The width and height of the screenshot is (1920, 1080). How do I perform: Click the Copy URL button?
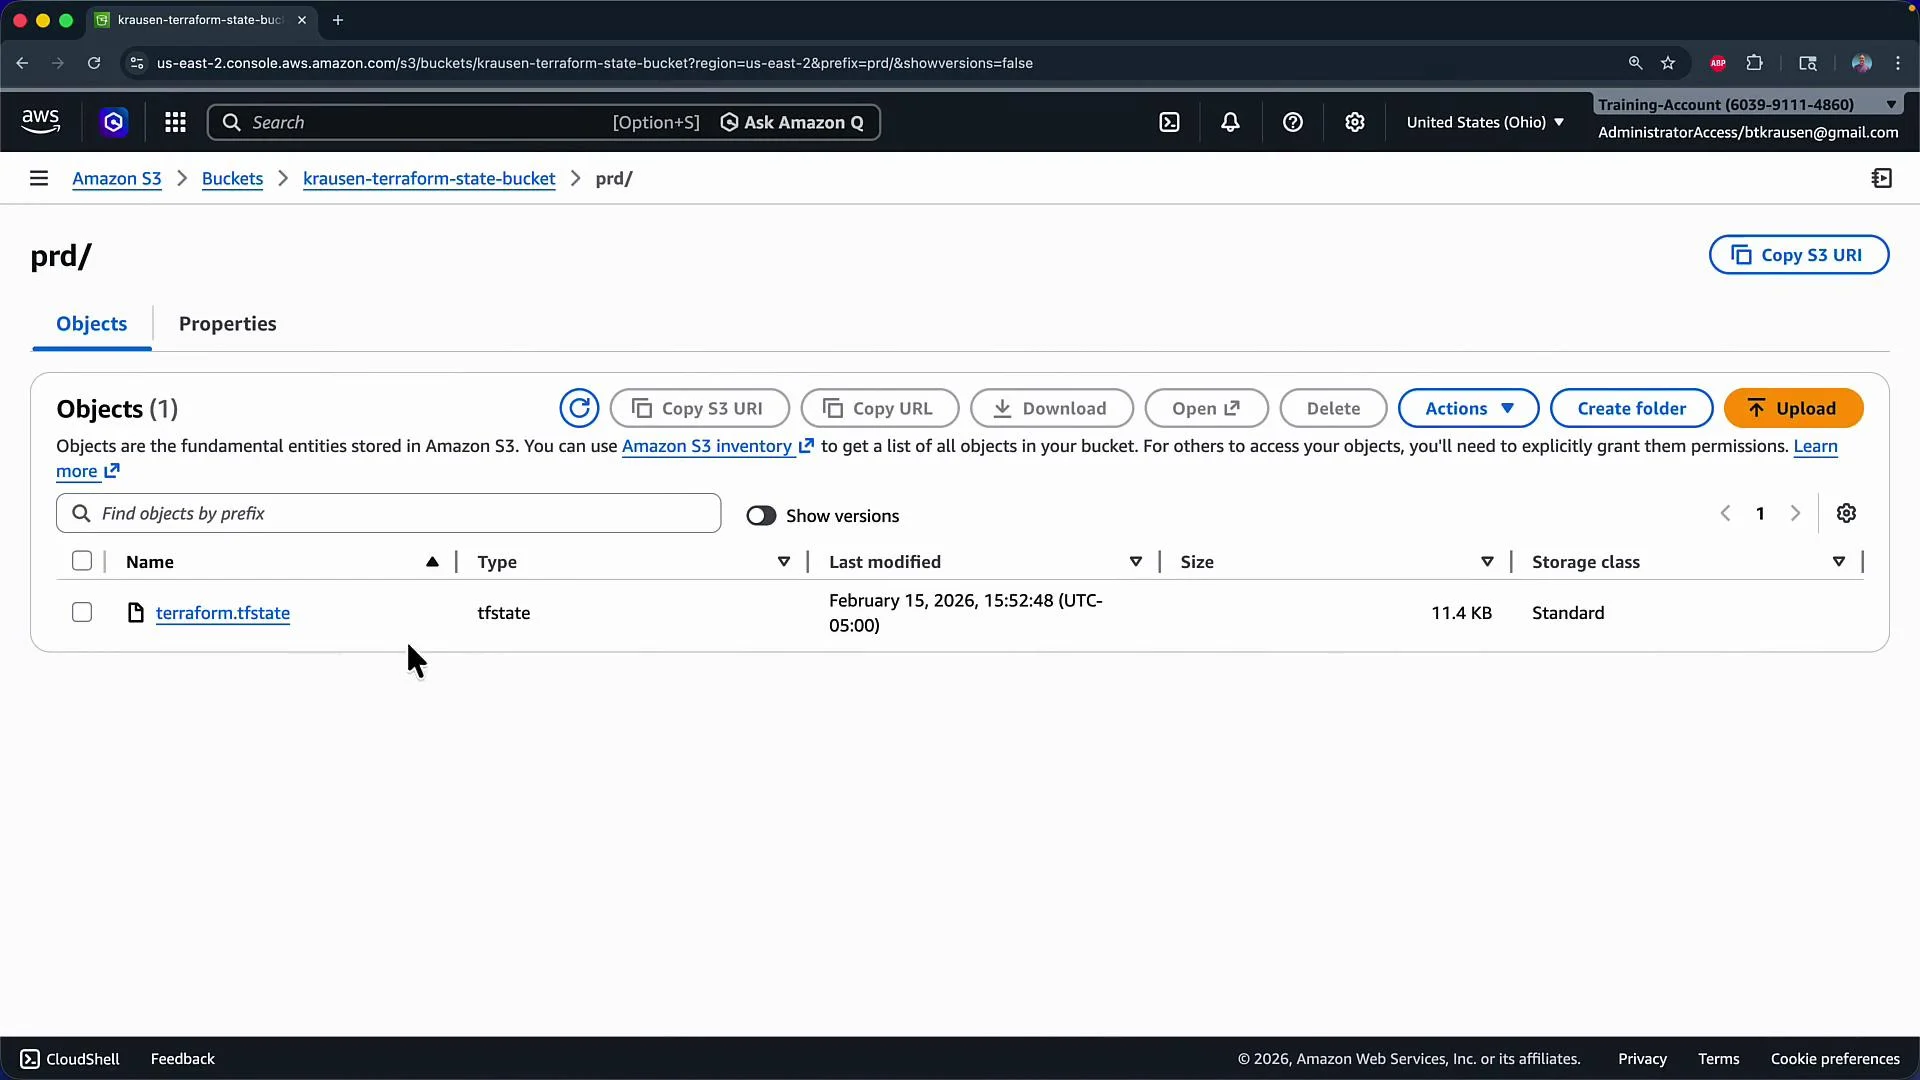coord(880,408)
